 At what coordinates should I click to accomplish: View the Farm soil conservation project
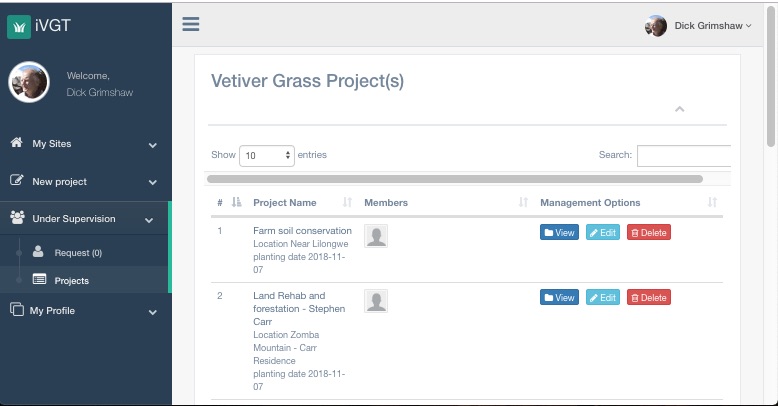[x=559, y=232]
